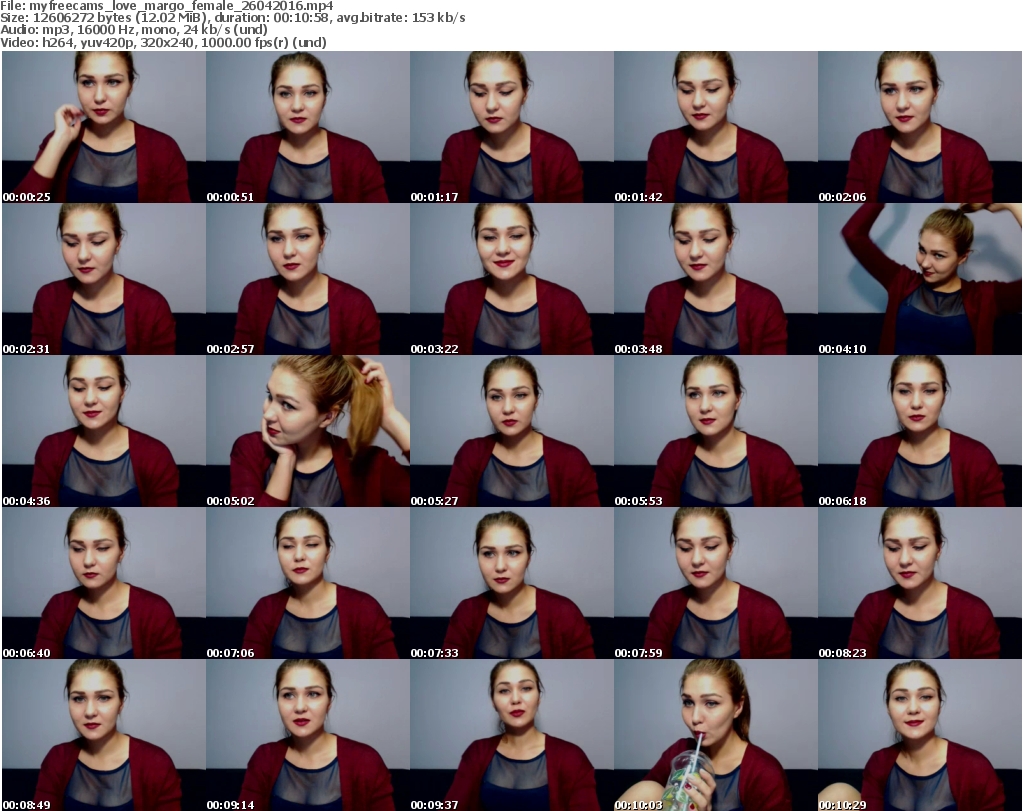Choose the thumbnail frame at 00:06:40
The width and height of the screenshot is (1024, 811).
(104, 583)
